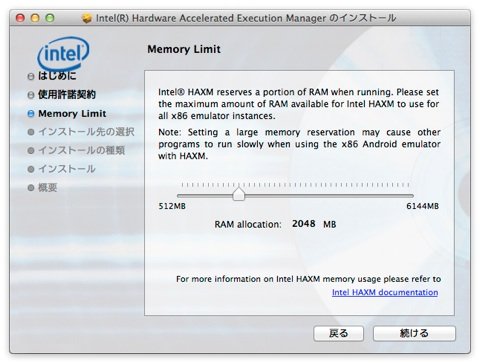480x363 pixels.
Task: Click the インストールの種類 step
Action: [76, 150]
